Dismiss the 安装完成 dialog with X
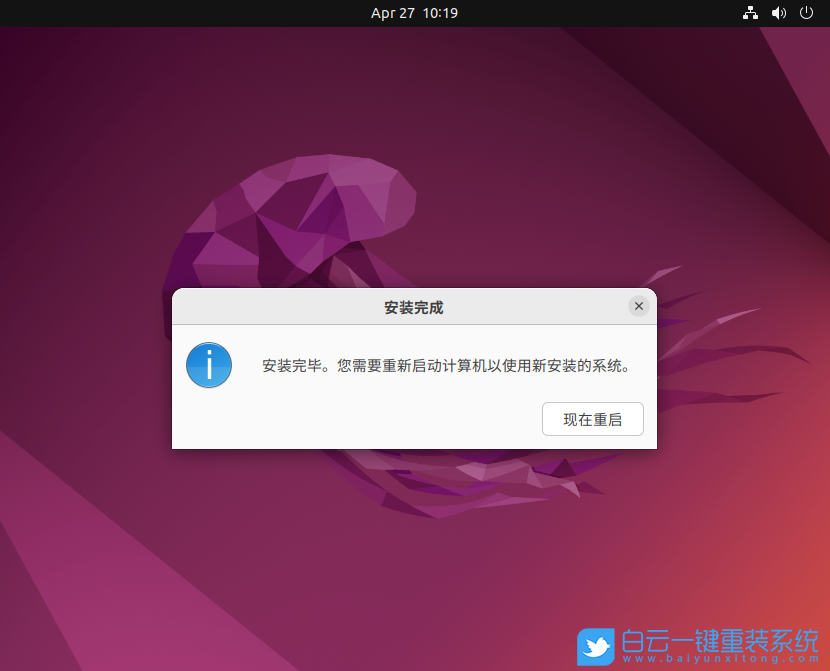The height and width of the screenshot is (671, 830). point(639,306)
